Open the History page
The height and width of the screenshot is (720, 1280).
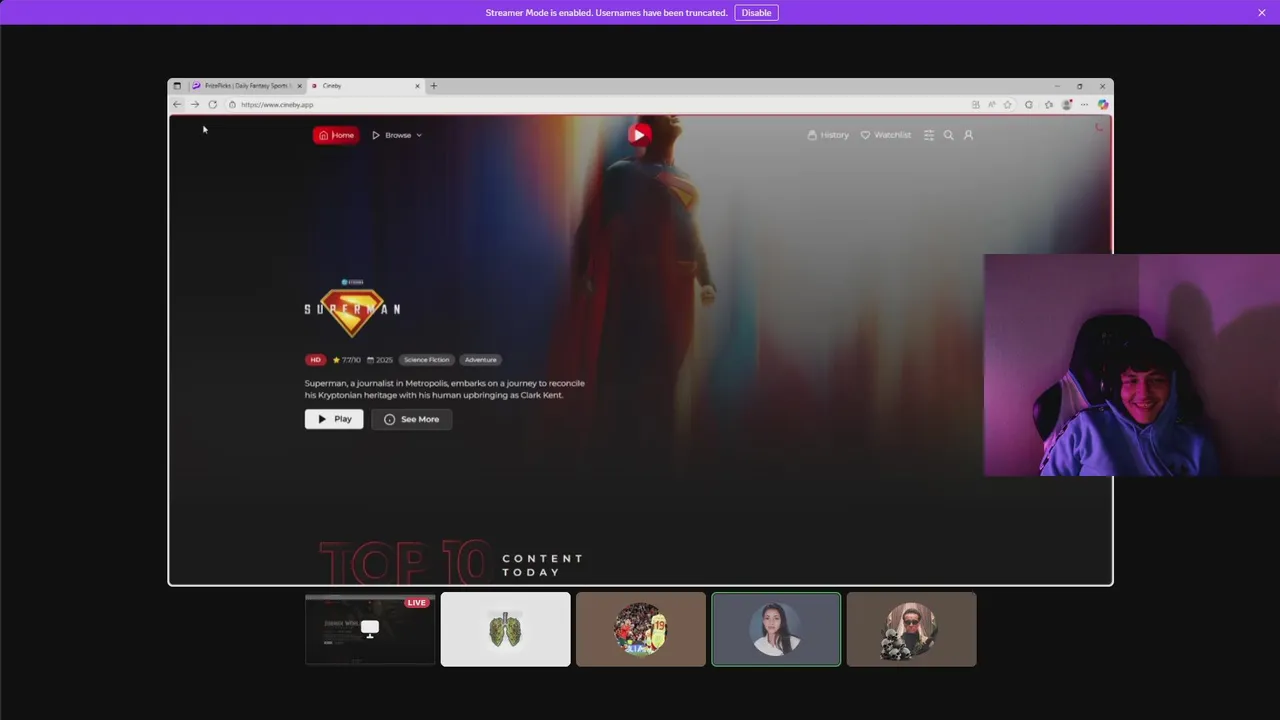[x=828, y=135]
